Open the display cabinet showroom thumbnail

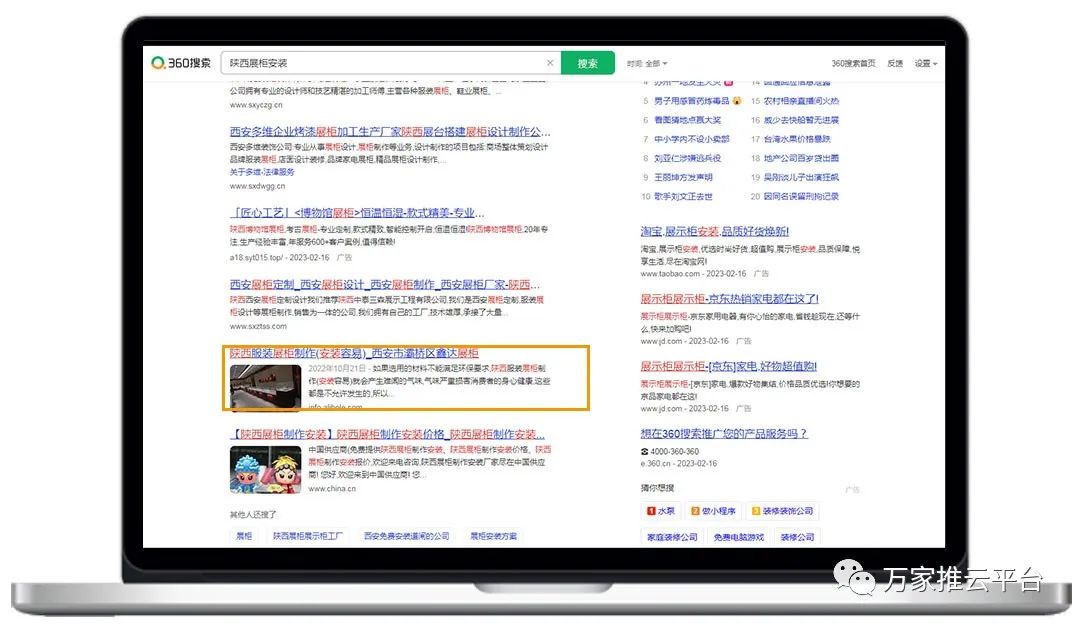tap(265, 386)
